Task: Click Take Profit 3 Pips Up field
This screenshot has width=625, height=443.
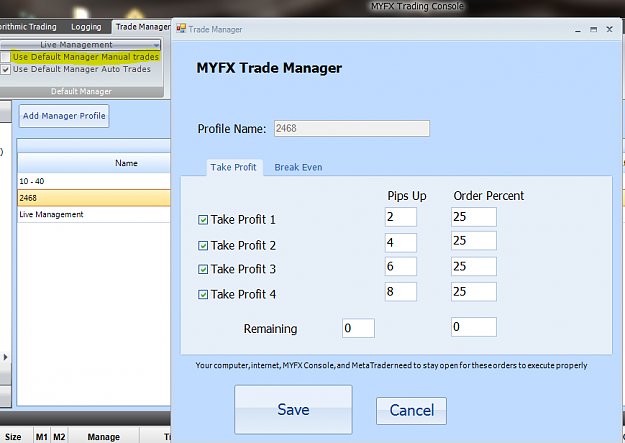Action: pos(401,266)
